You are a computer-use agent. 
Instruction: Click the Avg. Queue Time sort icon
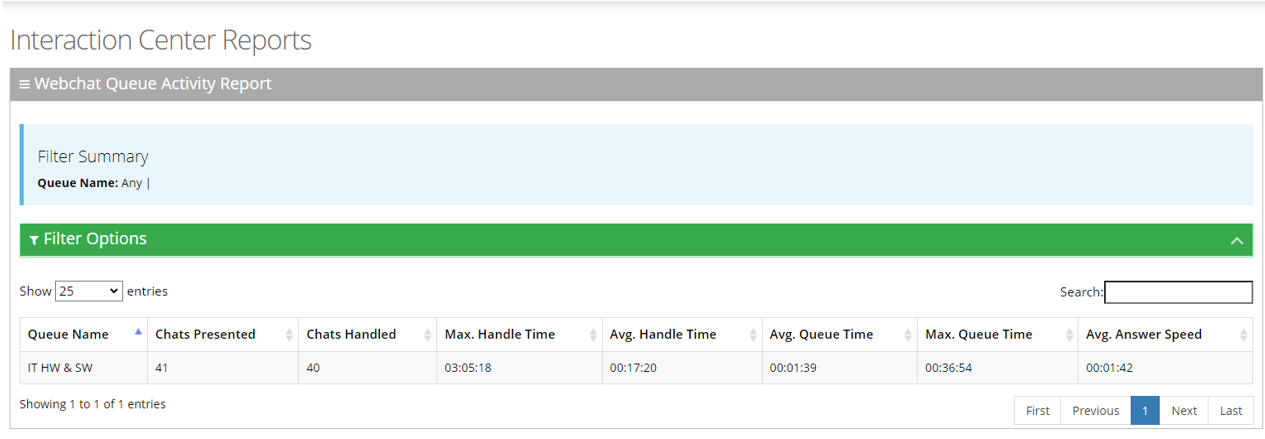coord(908,335)
